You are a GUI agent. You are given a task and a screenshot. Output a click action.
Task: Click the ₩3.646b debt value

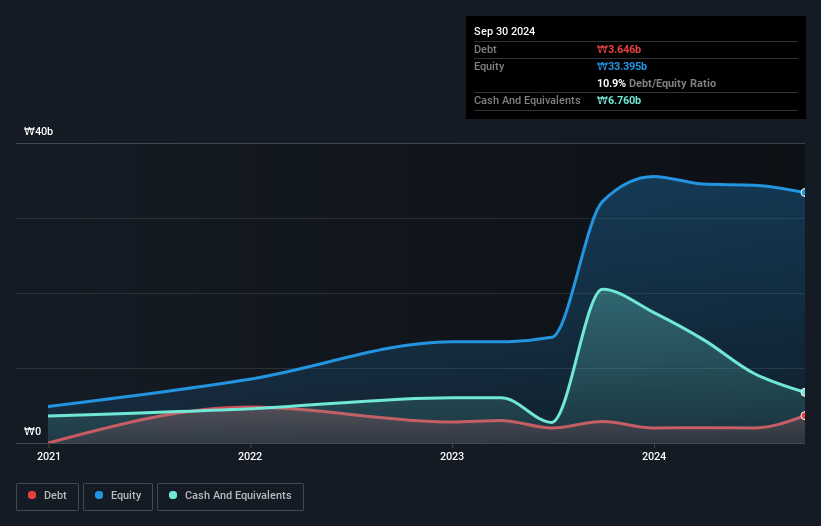coord(619,49)
